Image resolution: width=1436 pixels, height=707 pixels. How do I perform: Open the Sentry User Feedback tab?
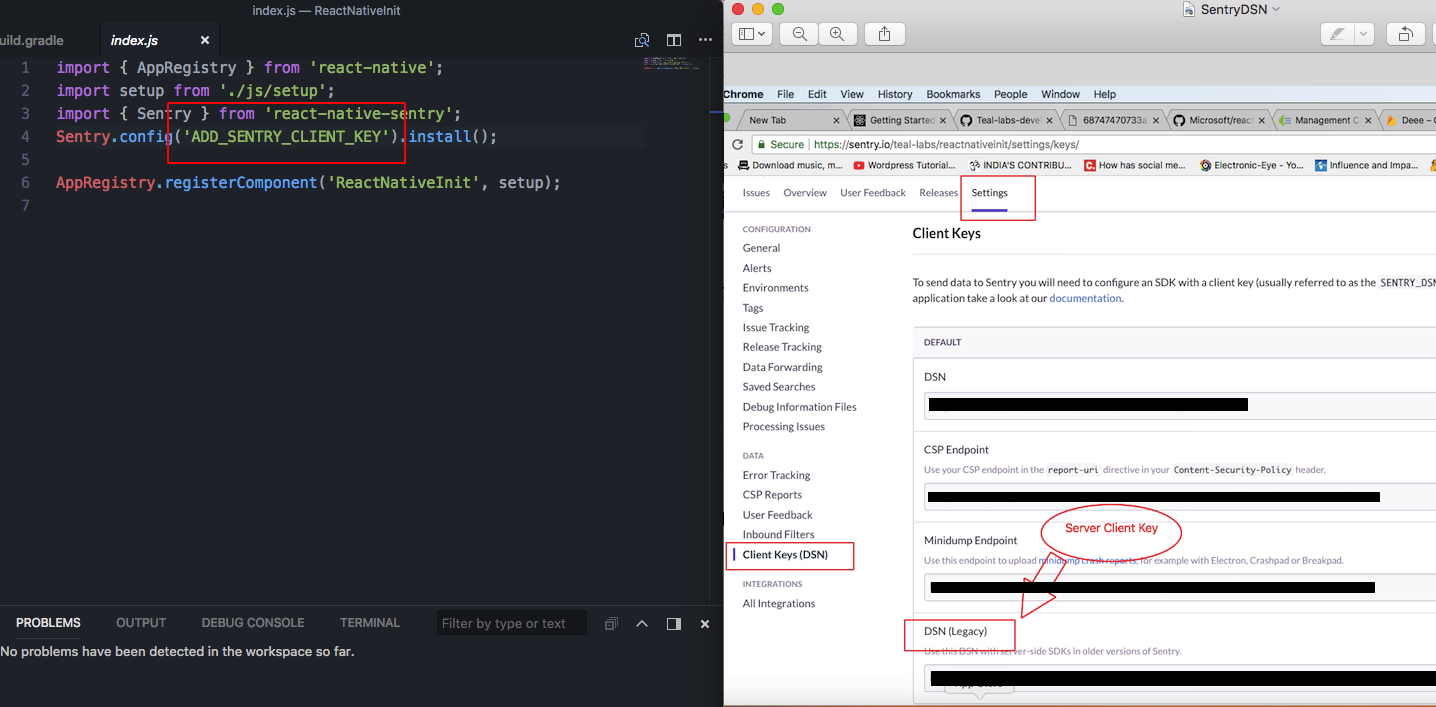pos(873,192)
